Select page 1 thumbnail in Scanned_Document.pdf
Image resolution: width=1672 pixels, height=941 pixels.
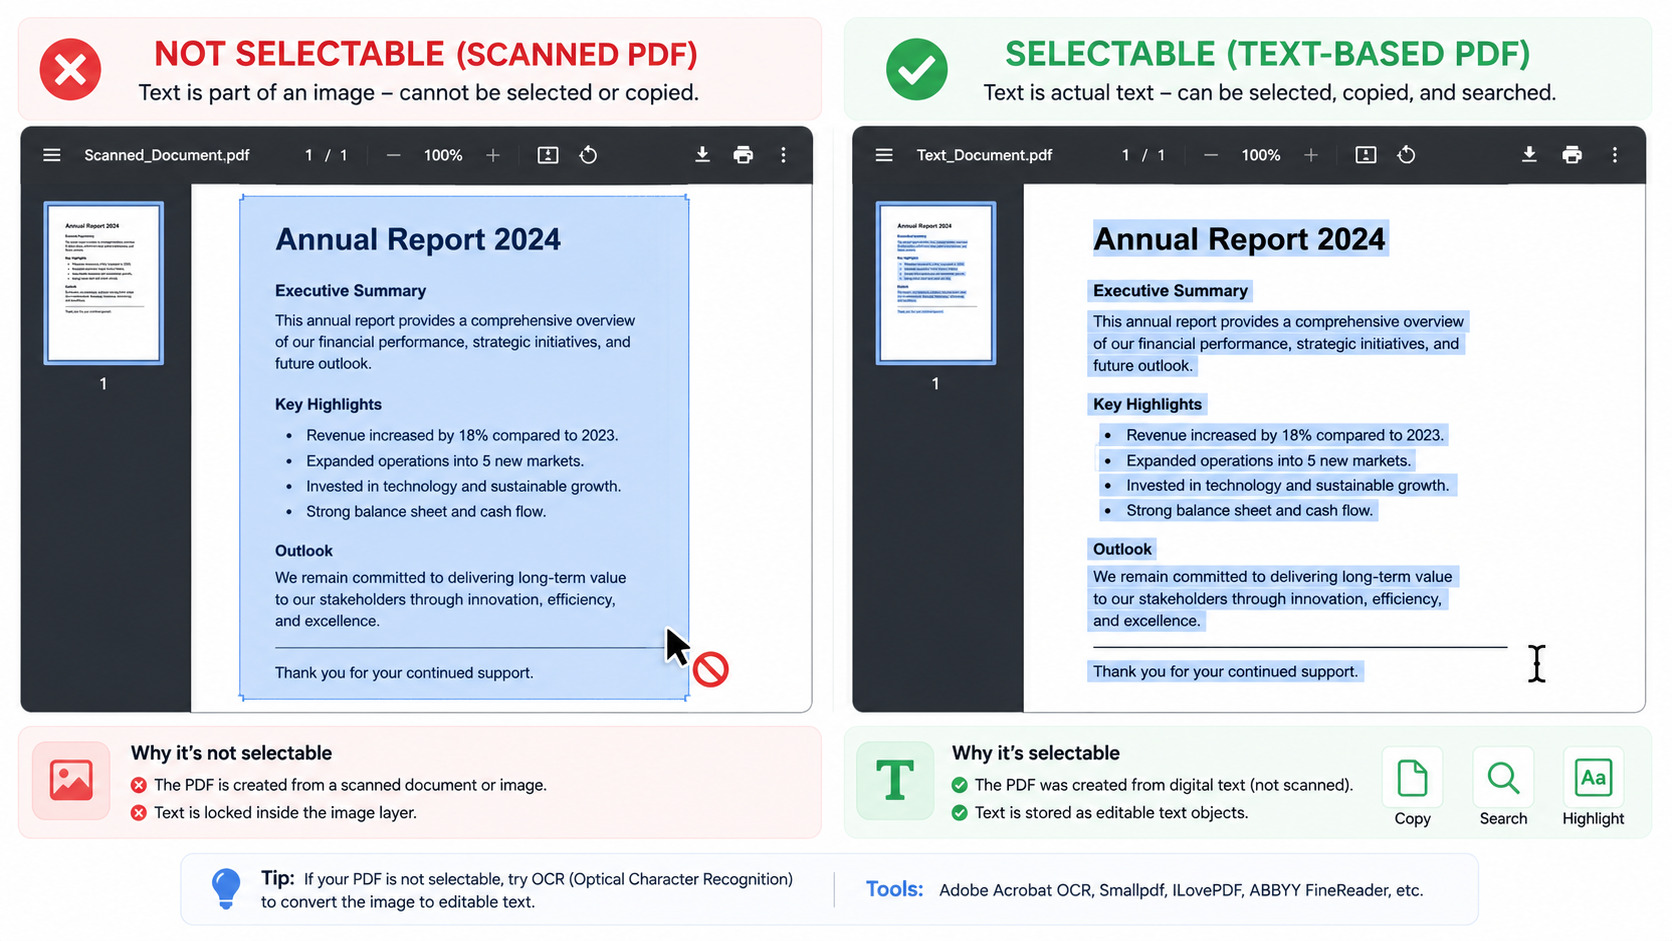click(x=103, y=283)
